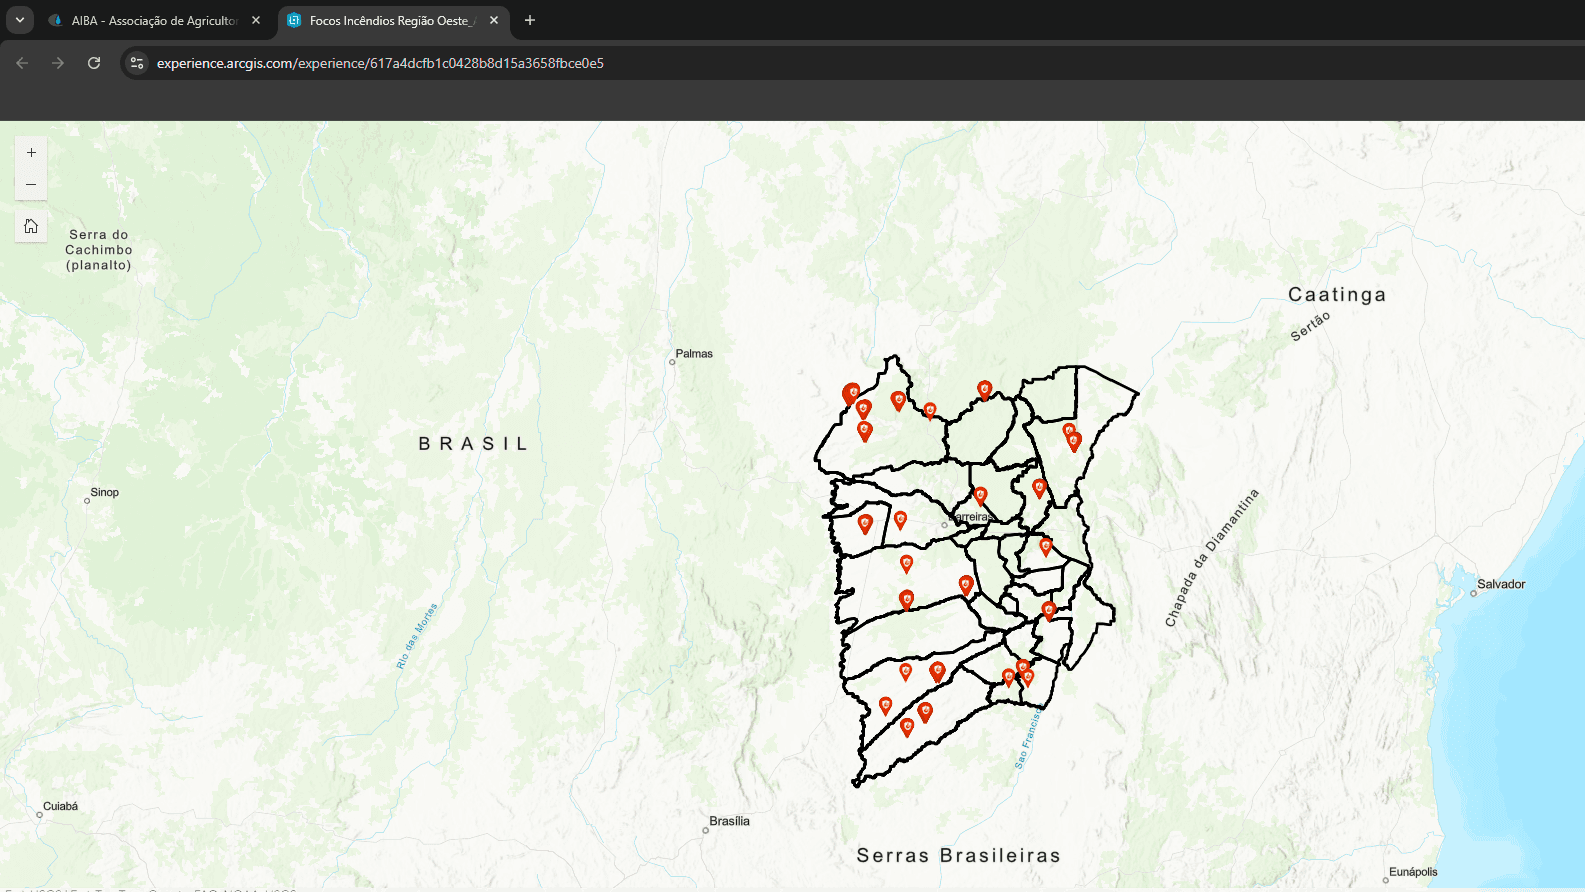Select the Focos Incêndios Região Oeste tab
The width and height of the screenshot is (1585, 892).
(x=390, y=20)
